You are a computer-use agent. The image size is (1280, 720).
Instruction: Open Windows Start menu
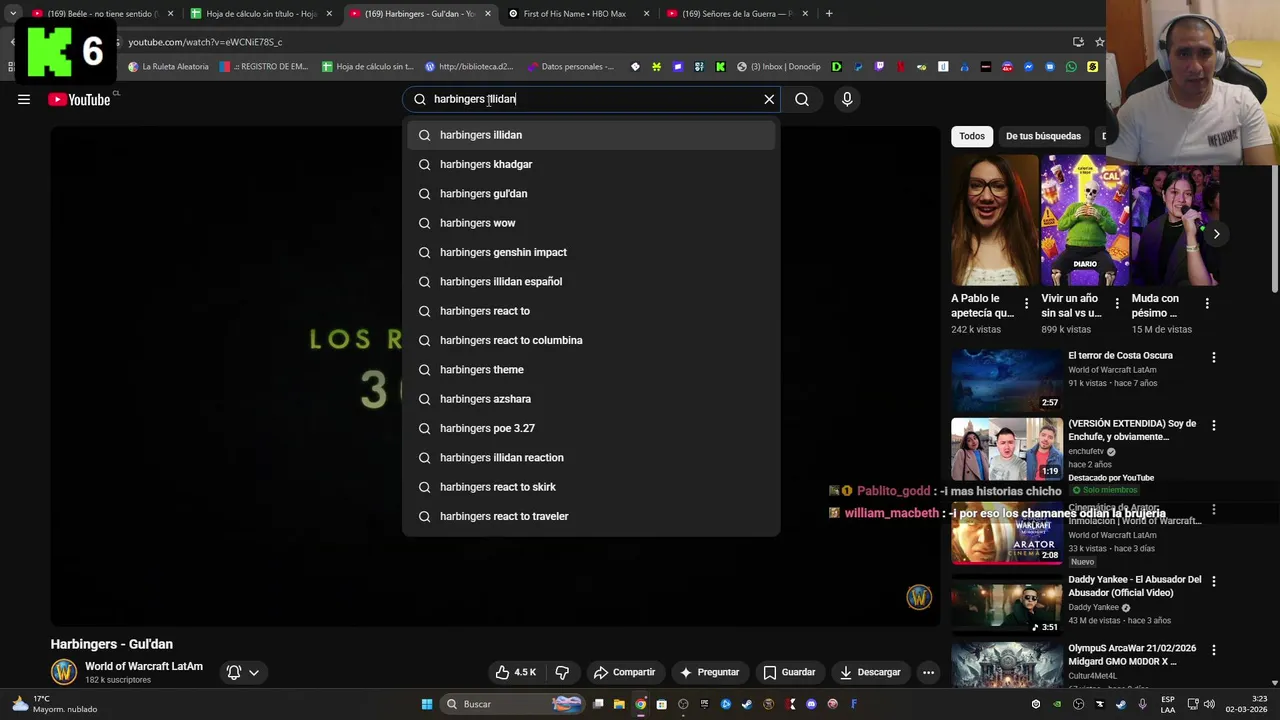[427, 704]
